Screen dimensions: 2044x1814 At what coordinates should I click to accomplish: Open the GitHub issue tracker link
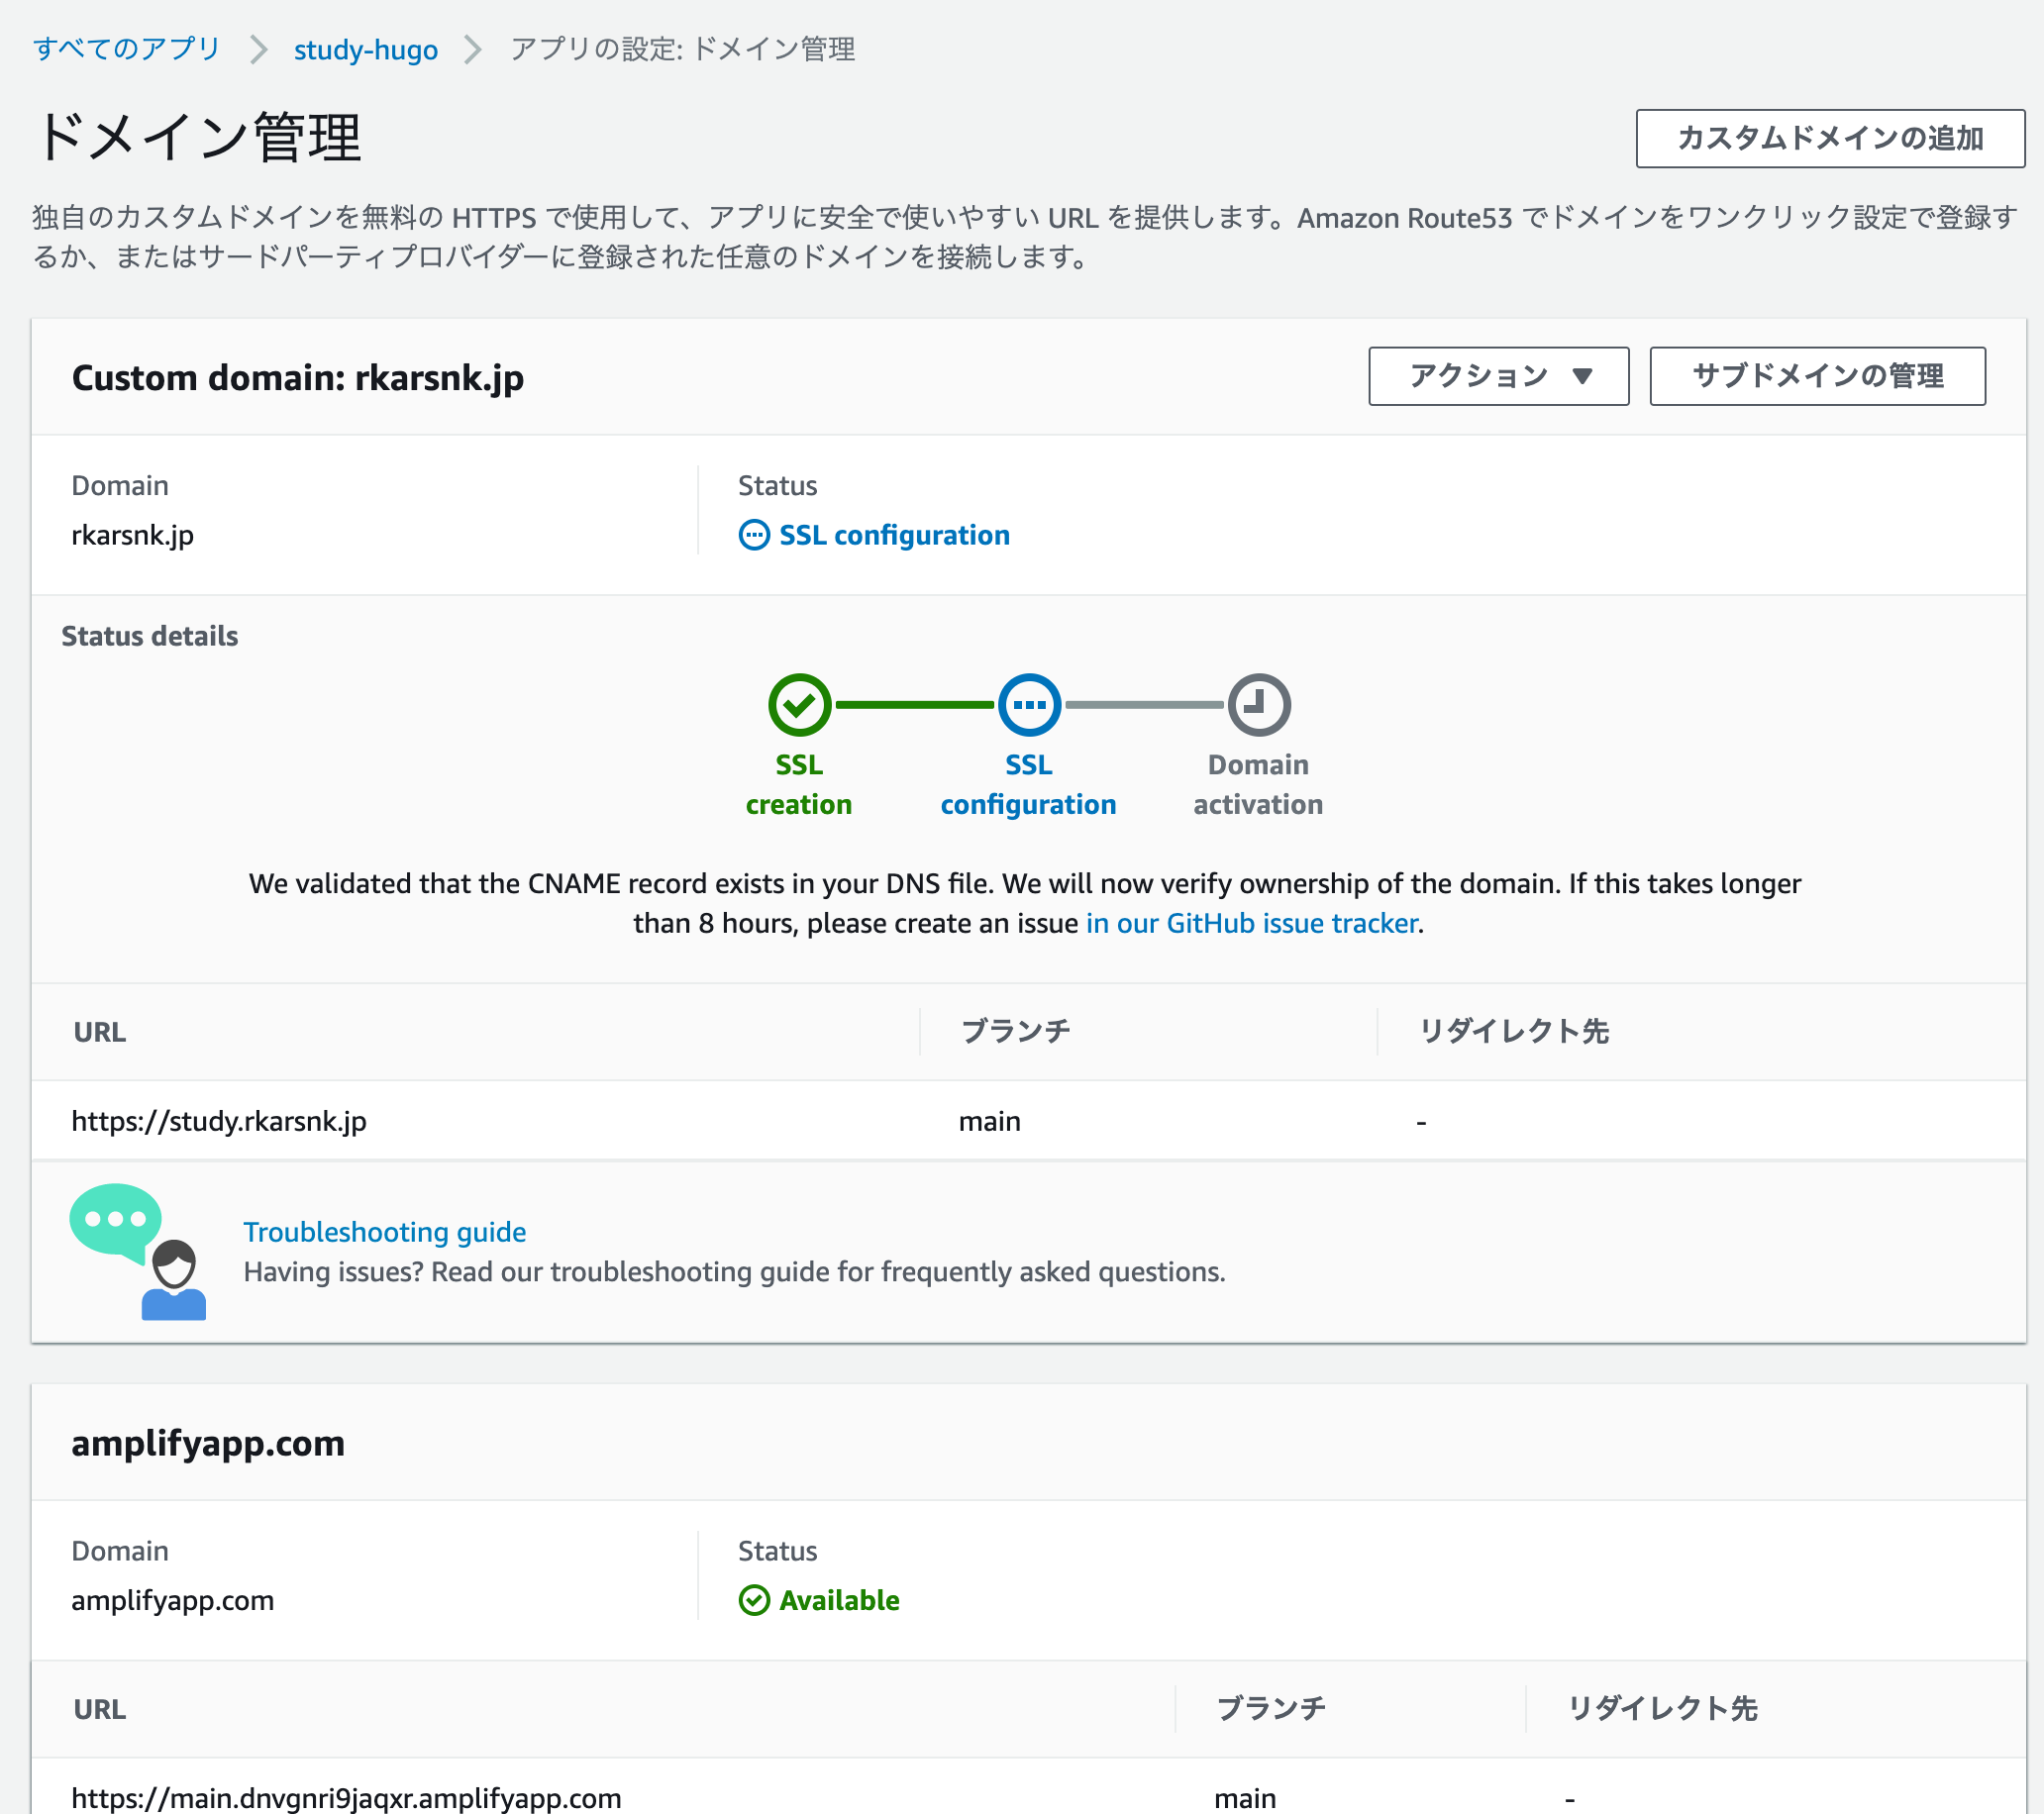tap(1252, 922)
